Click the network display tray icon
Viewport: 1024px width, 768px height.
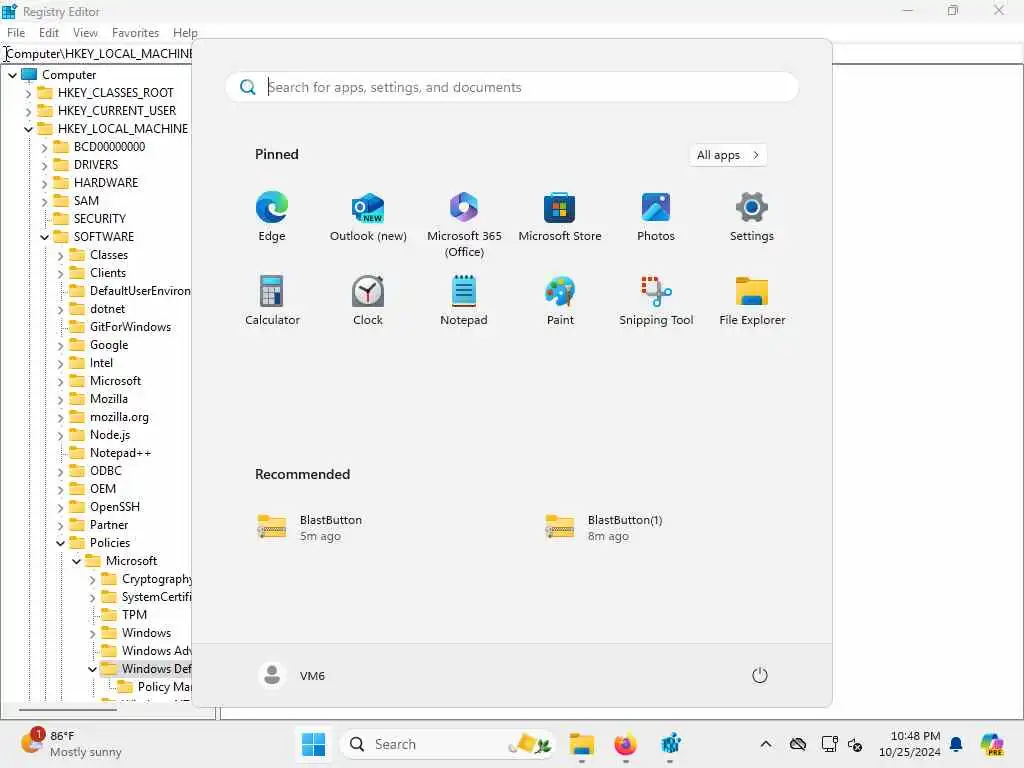829,744
